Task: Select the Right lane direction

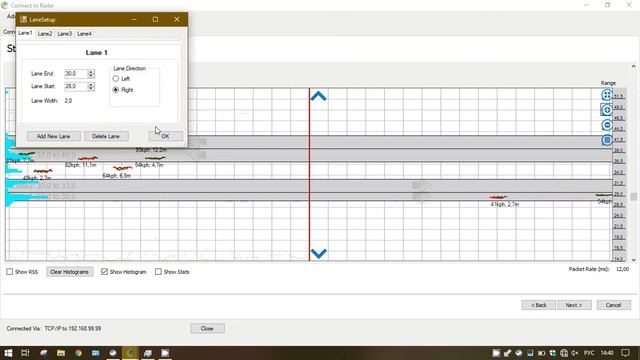Action: point(116,89)
